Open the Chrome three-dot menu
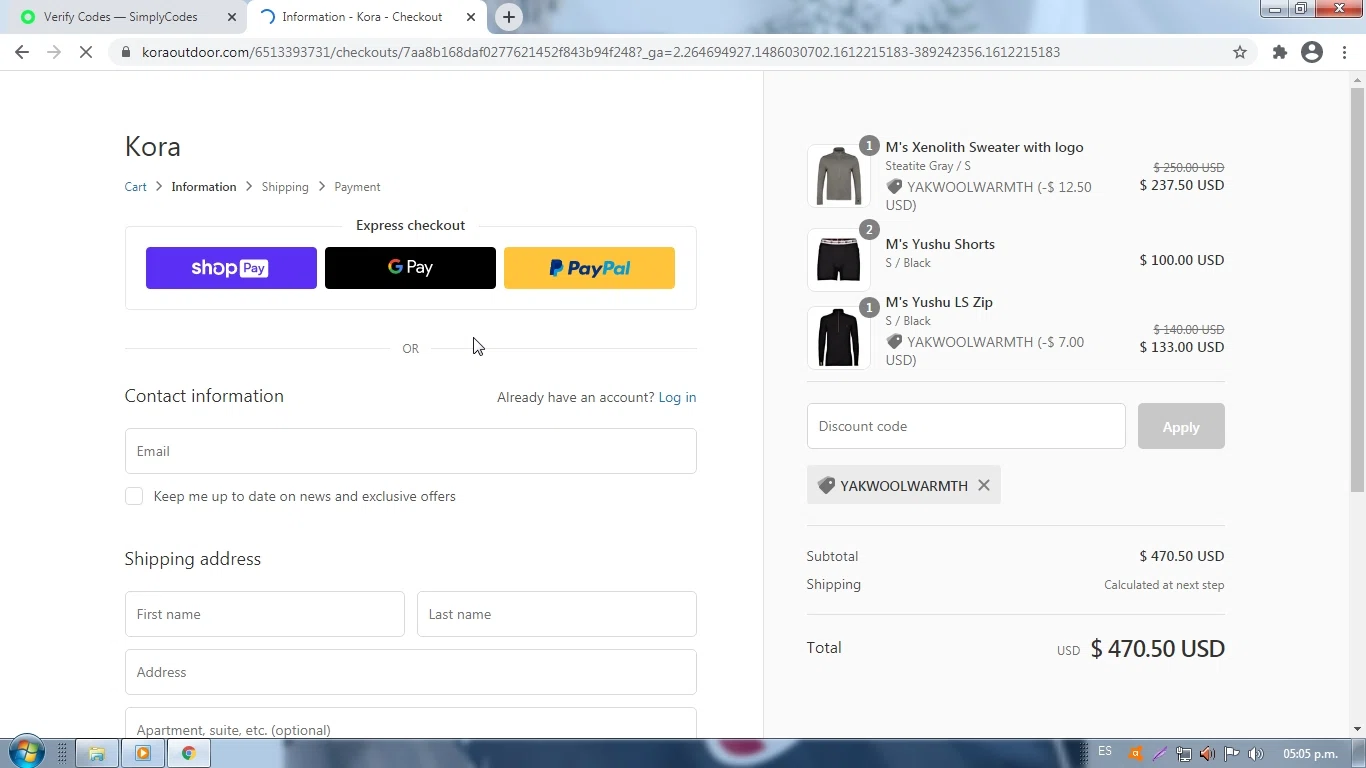Image resolution: width=1366 pixels, height=768 pixels. [1344, 52]
